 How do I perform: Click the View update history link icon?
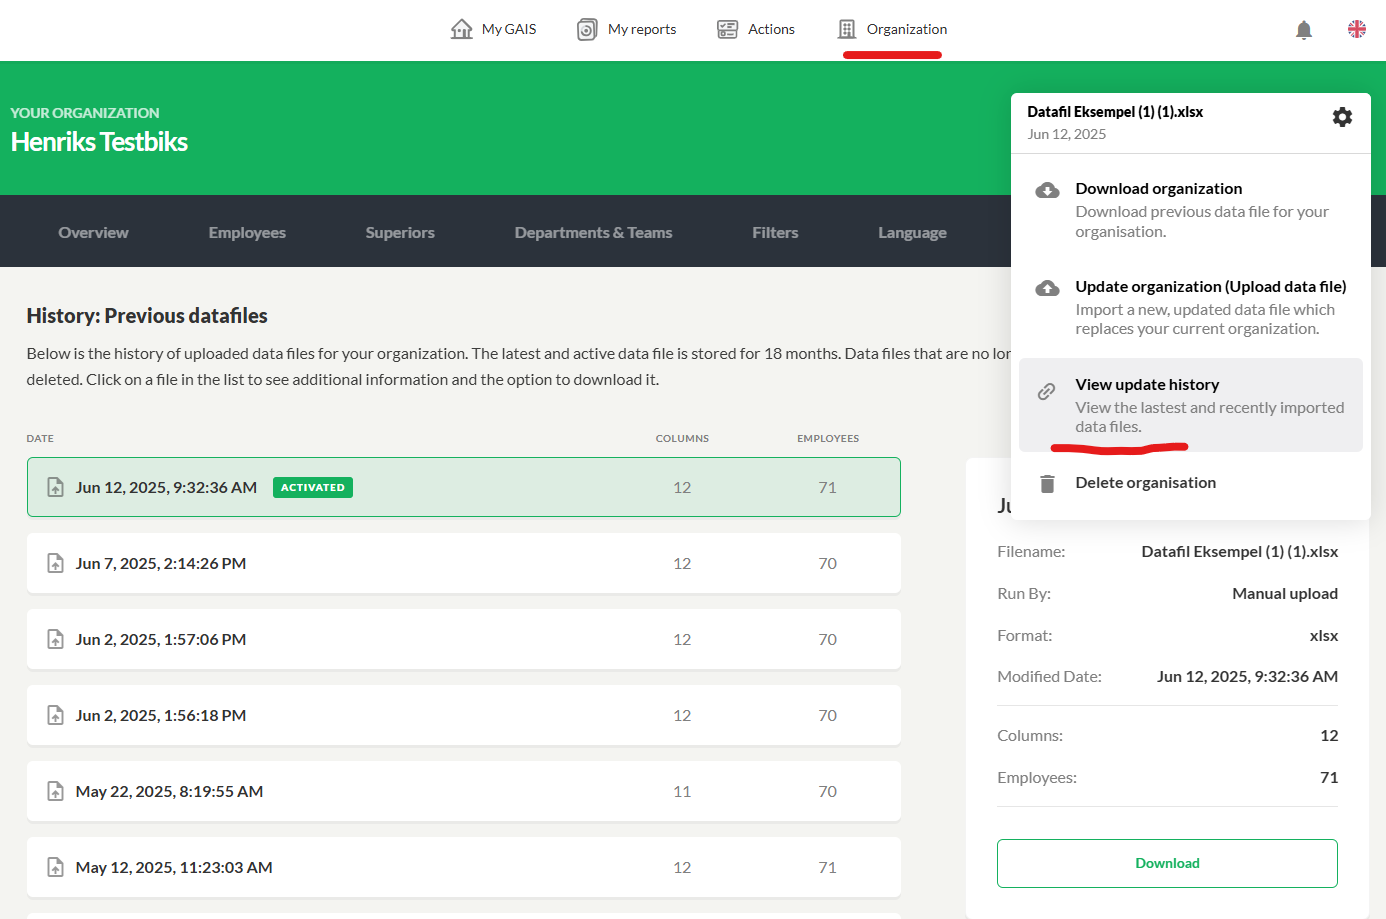point(1046,391)
